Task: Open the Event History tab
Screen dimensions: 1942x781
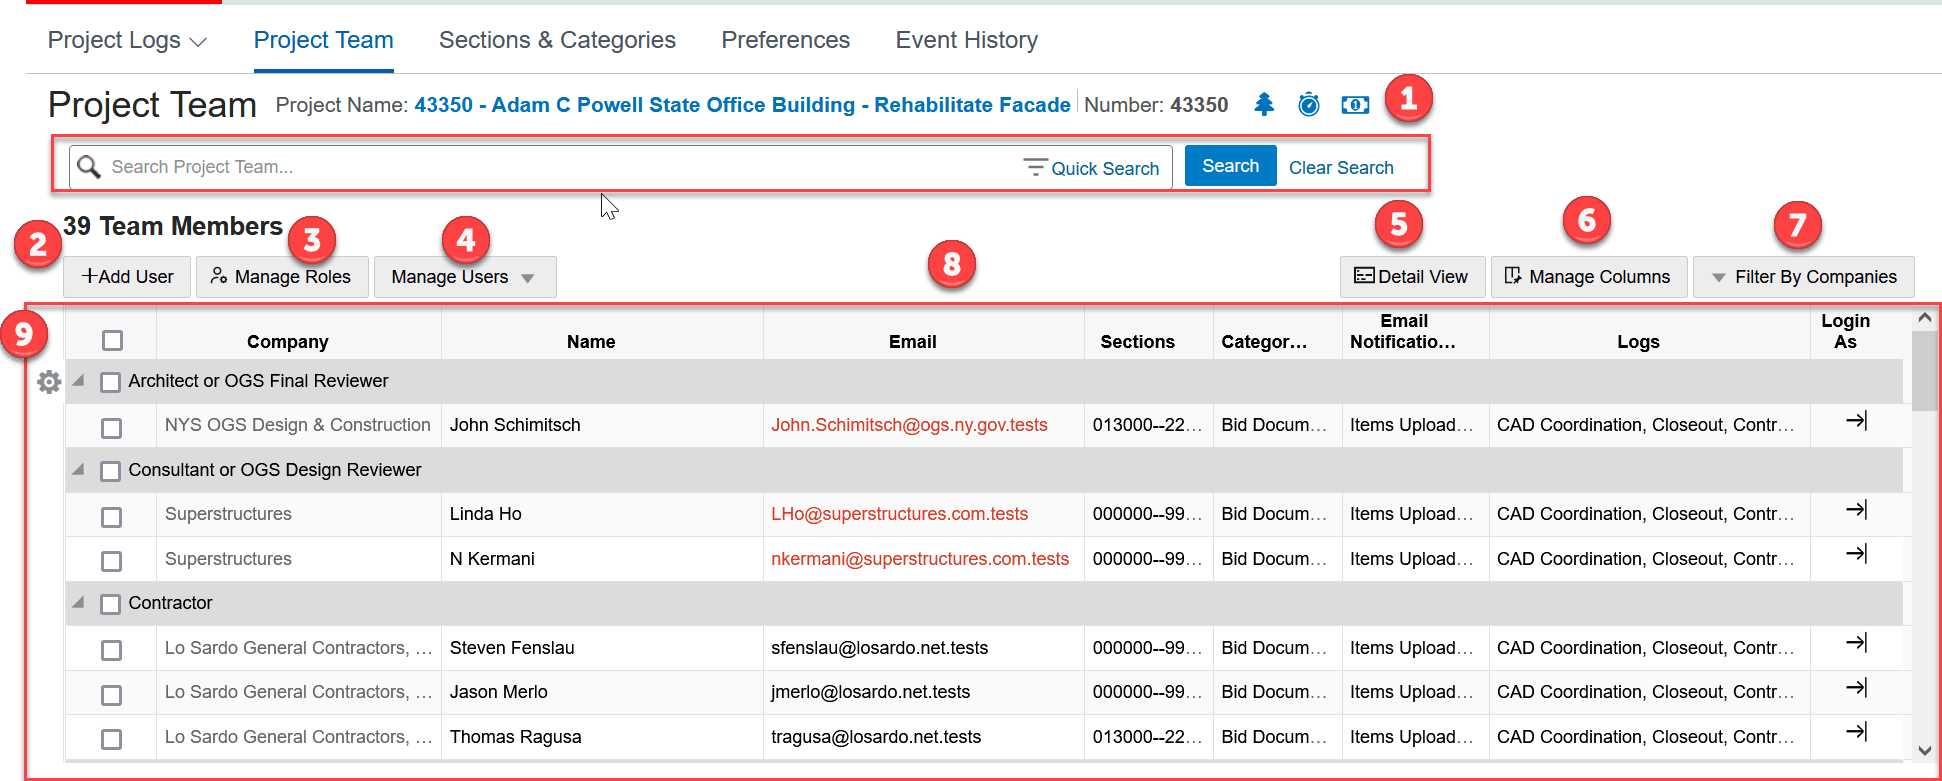Action: coord(966,40)
